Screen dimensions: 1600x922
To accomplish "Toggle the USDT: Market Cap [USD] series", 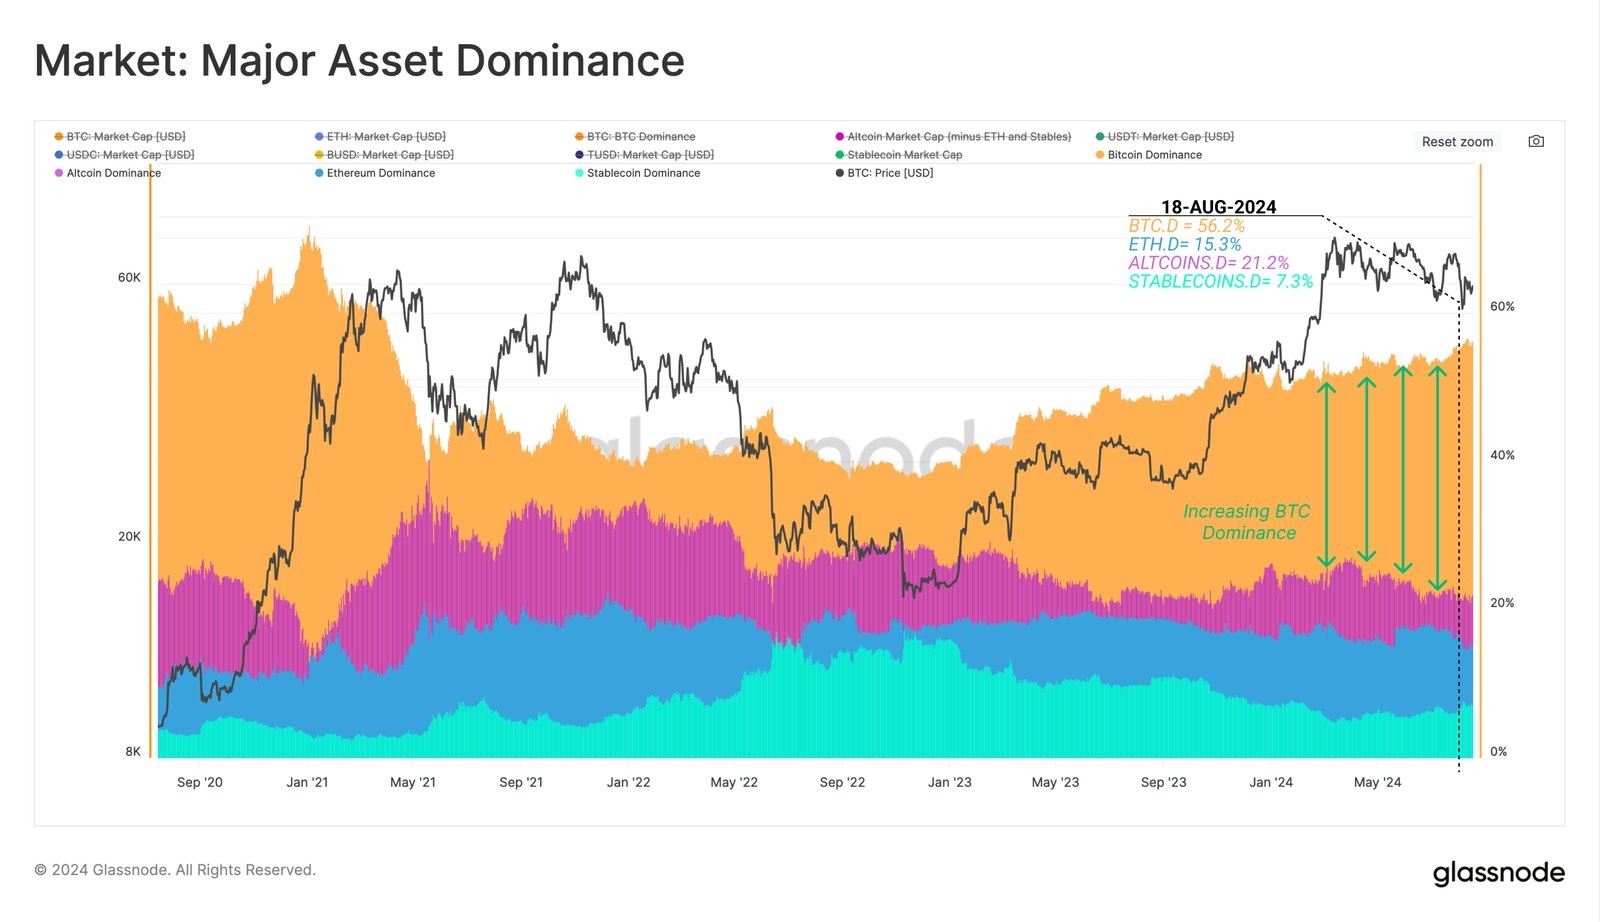I will click(x=1163, y=136).
